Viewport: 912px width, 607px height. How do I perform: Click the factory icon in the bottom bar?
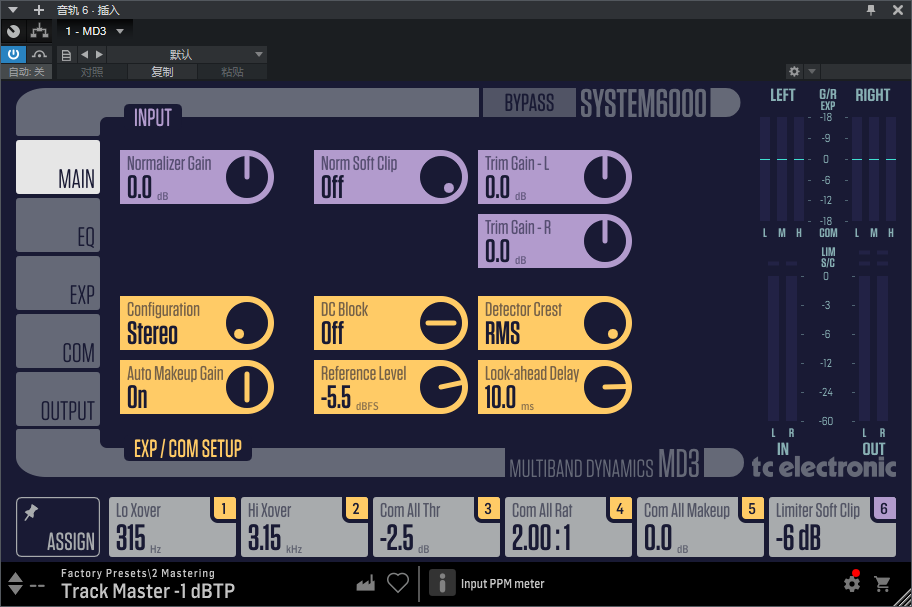[366, 583]
